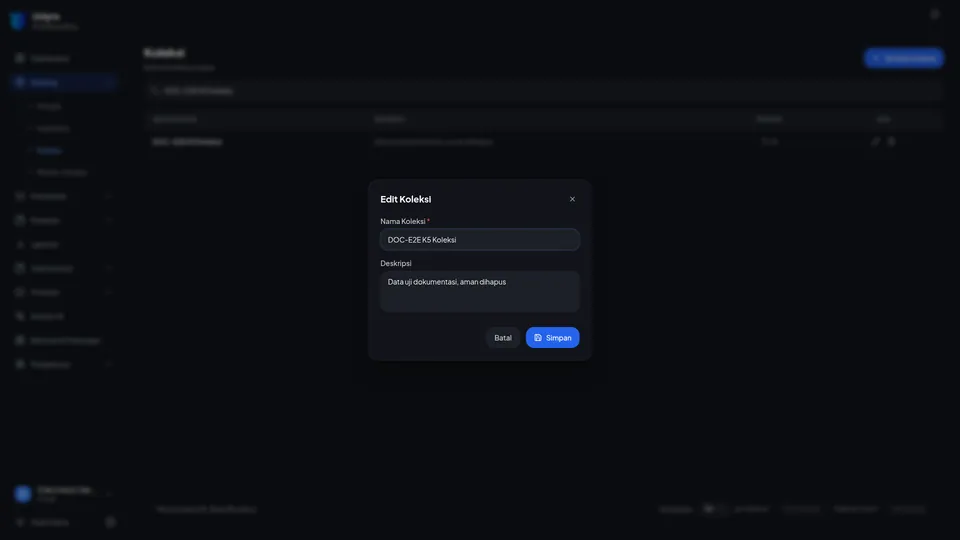Click the Nama Koleksi input field
The width and height of the screenshot is (960, 540).
(479, 239)
